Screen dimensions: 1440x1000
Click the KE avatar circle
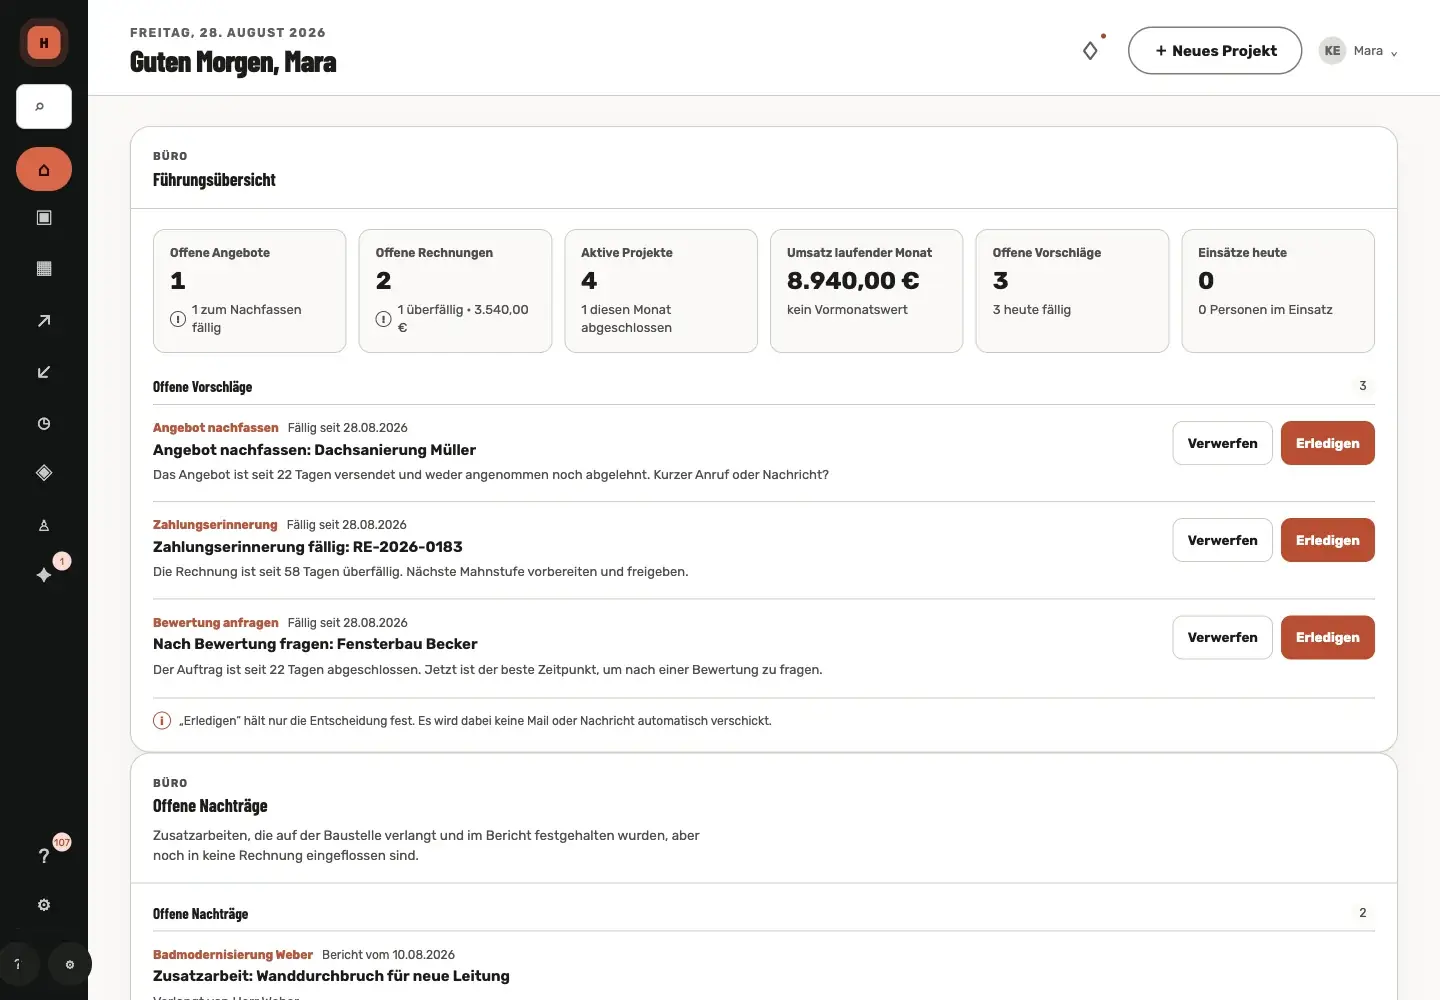tap(1332, 51)
